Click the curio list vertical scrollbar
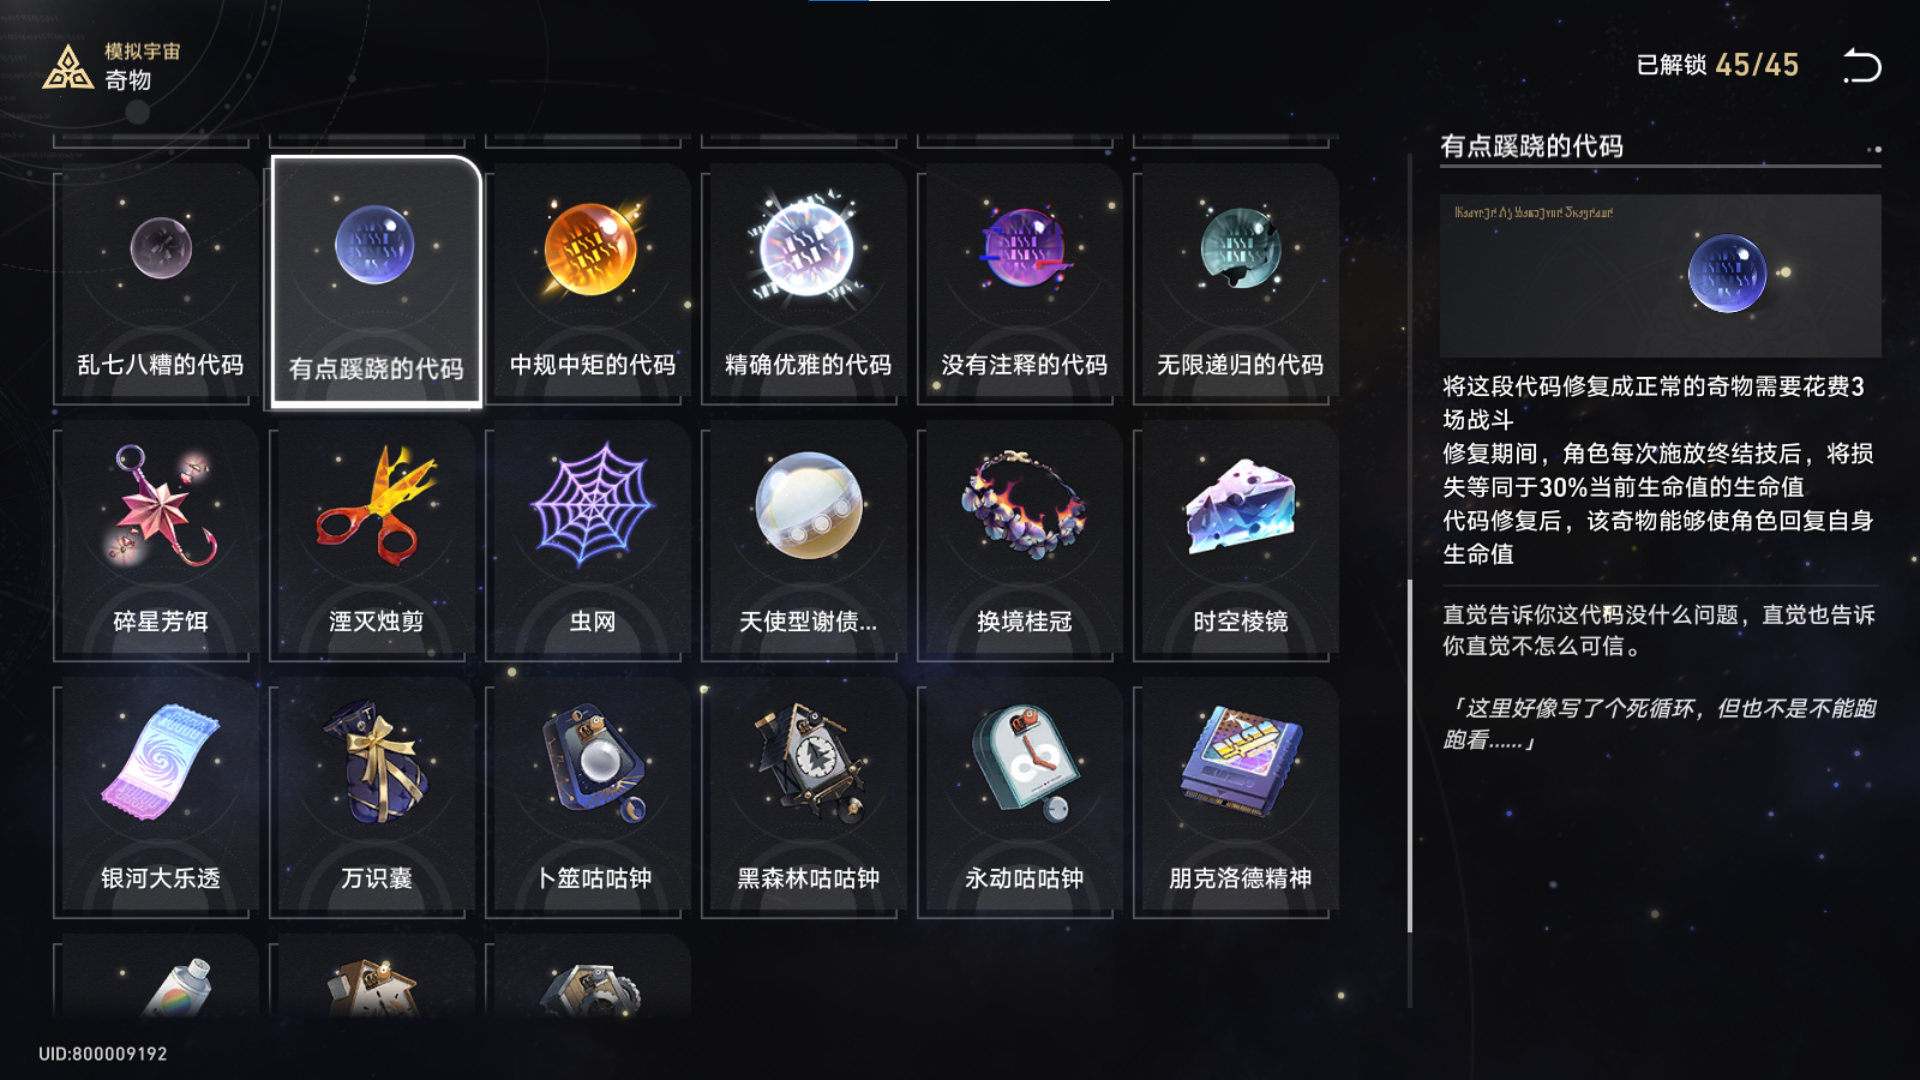The height and width of the screenshot is (1080, 1920). (1410, 757)
